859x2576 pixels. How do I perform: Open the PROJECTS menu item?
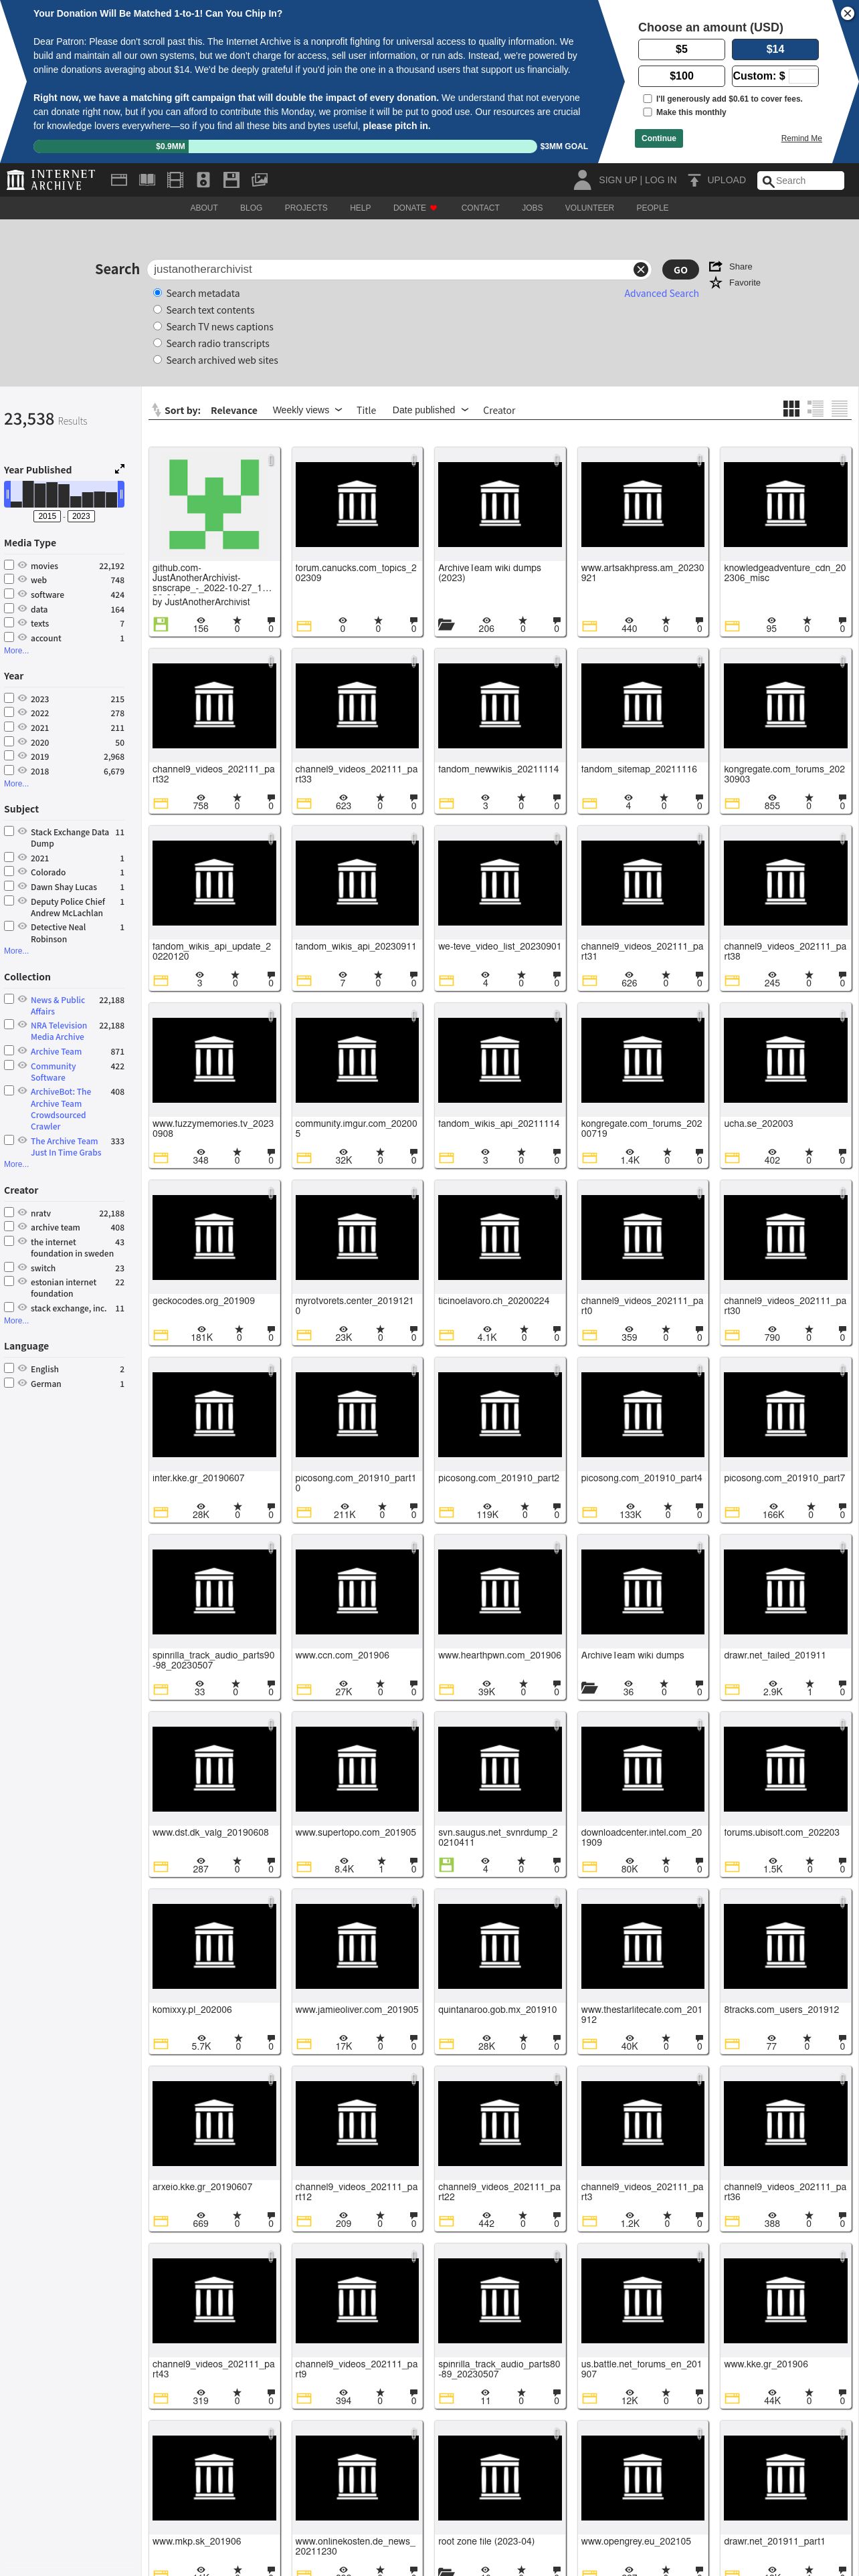tap(306, 208)
